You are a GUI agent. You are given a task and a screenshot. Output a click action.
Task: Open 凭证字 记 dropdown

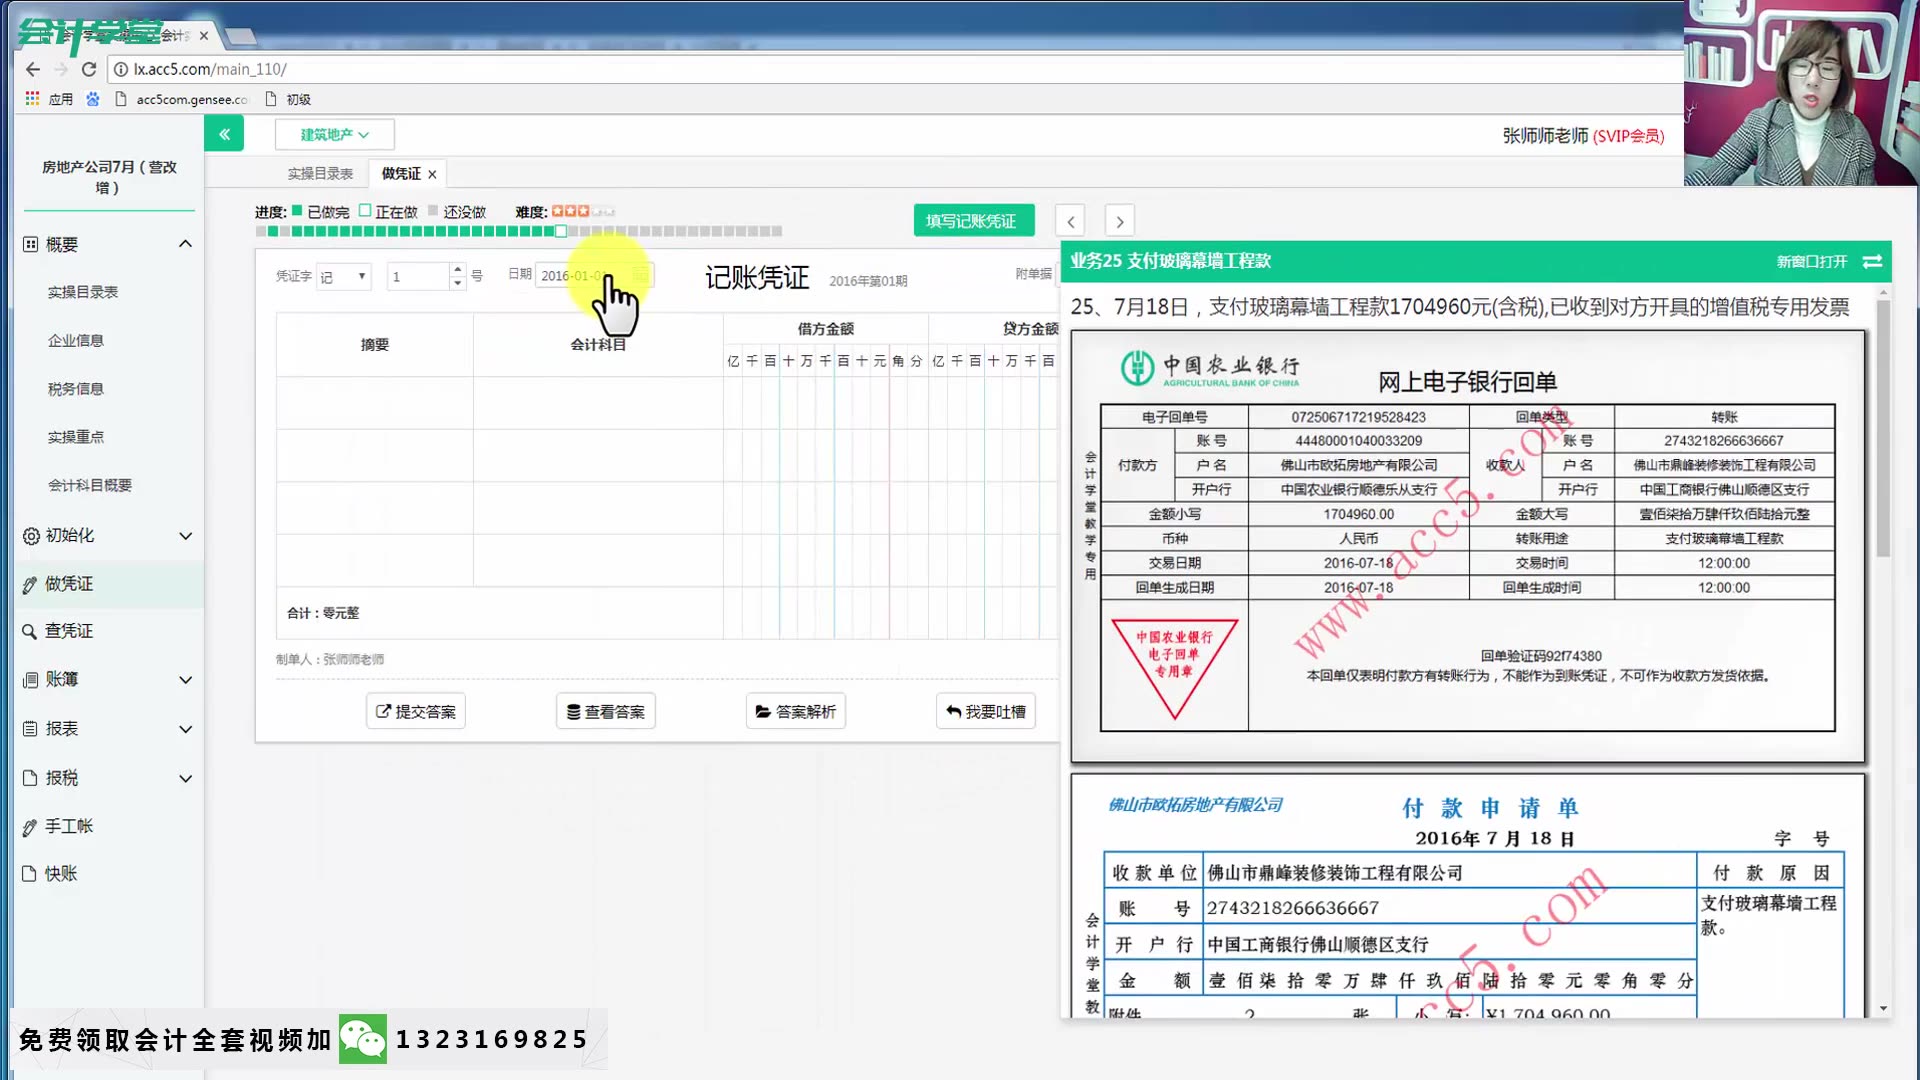pyautogui.click(x=343, y=276)
